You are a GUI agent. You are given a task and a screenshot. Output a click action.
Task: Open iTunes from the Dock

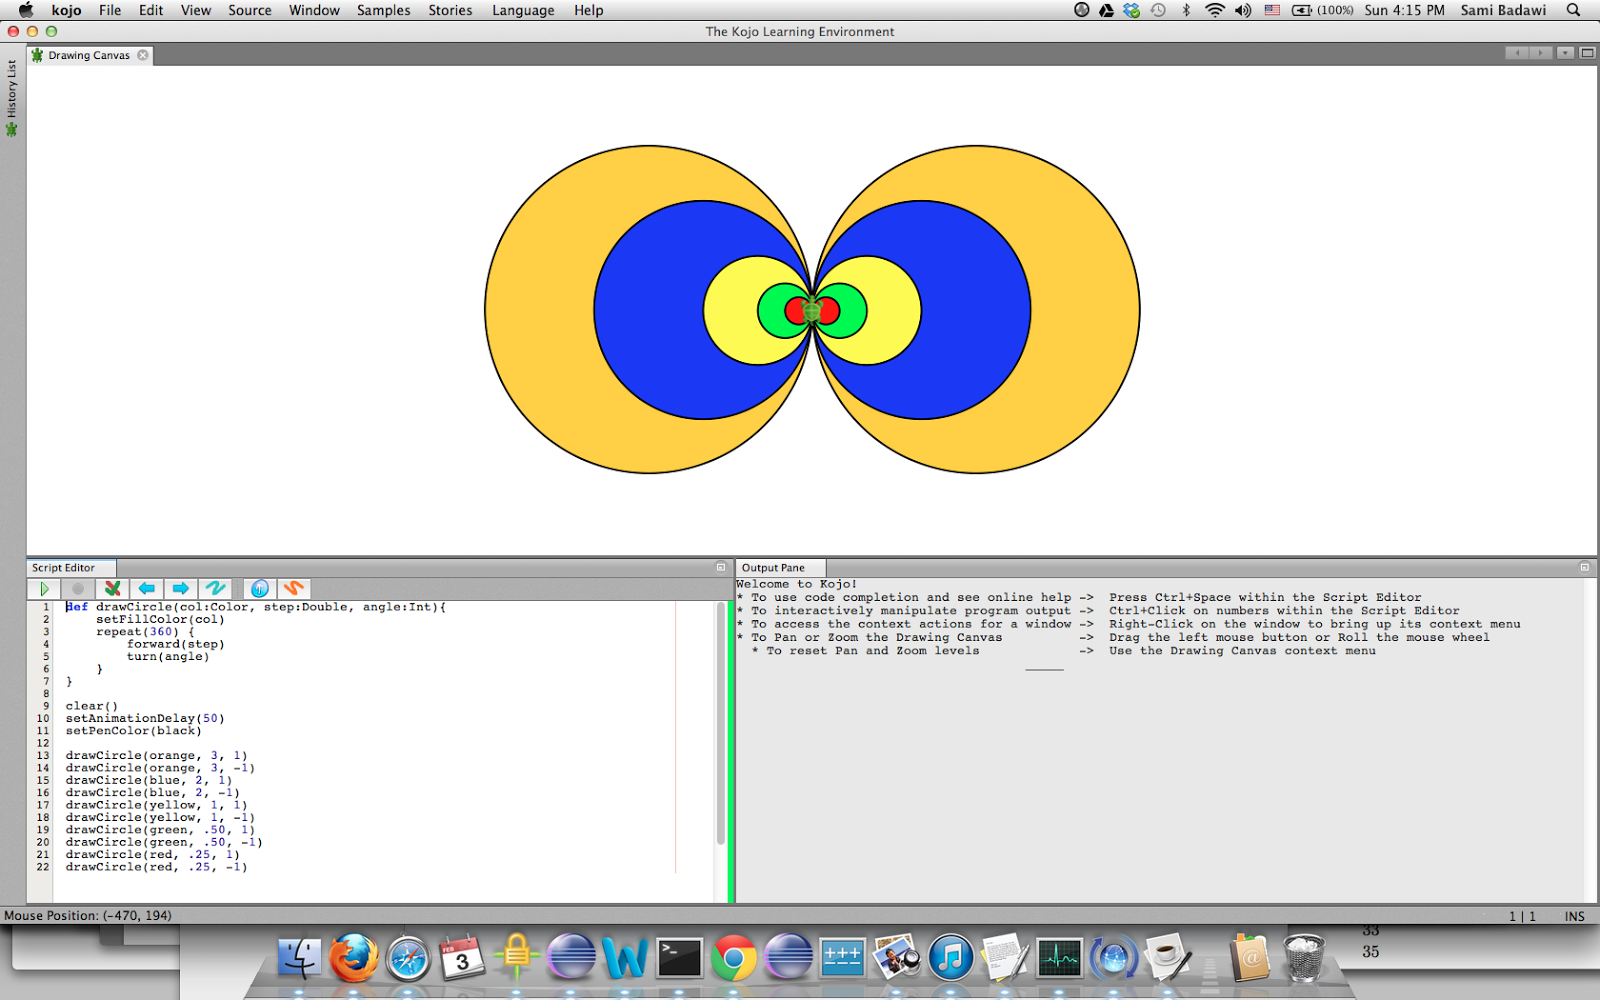tap(951, 958)
